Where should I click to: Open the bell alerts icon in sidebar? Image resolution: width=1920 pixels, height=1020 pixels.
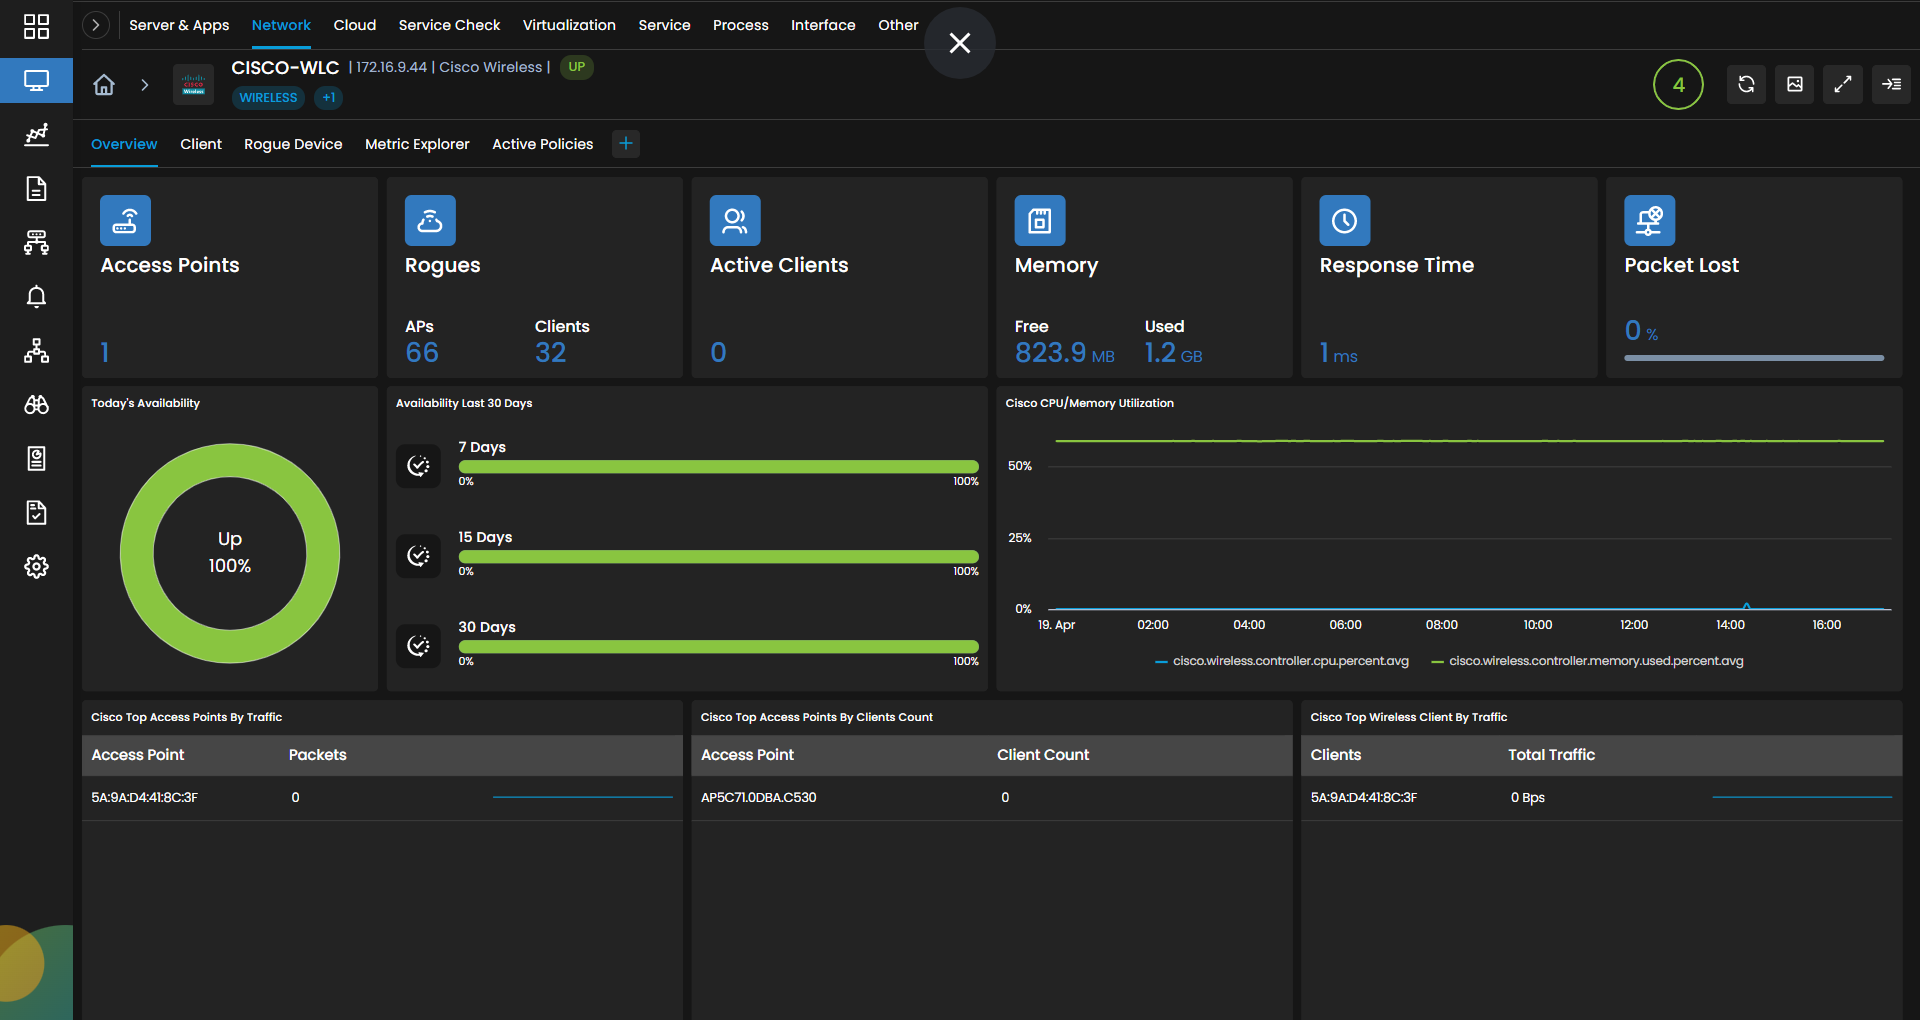click(x=36, y=296)
